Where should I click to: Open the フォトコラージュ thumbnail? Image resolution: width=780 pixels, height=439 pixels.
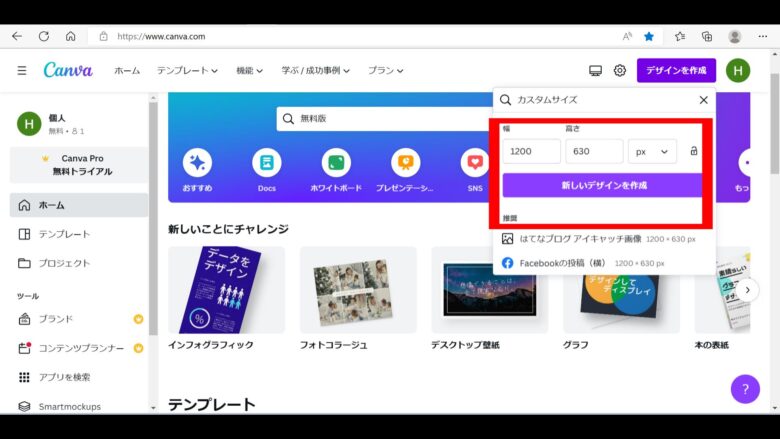point(358,290)
